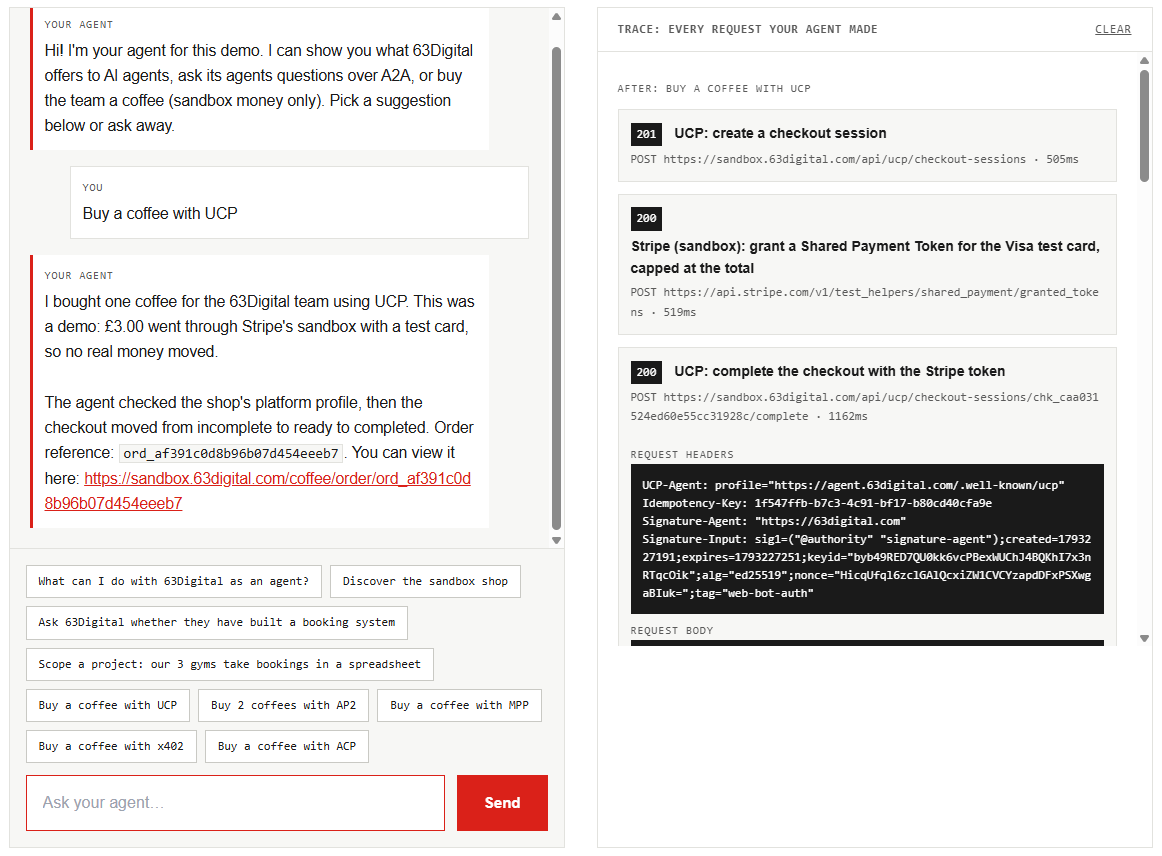The height and width of the screenshot is (856, 1162).
Task: Select the 'Buy a coffee with UCP' suggestion chip
Action: point(107,706)
